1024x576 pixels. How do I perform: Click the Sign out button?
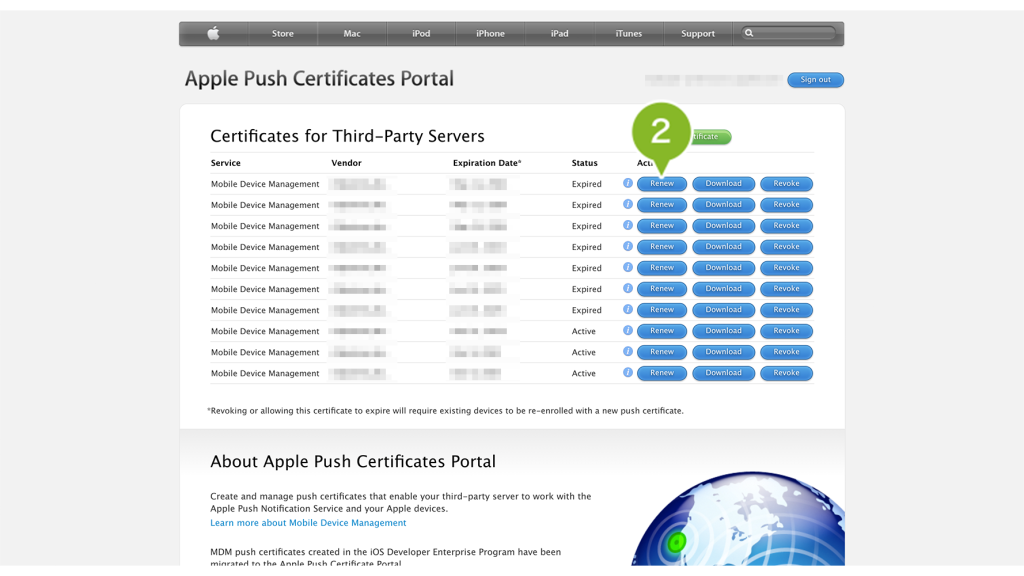pos(815,79)
